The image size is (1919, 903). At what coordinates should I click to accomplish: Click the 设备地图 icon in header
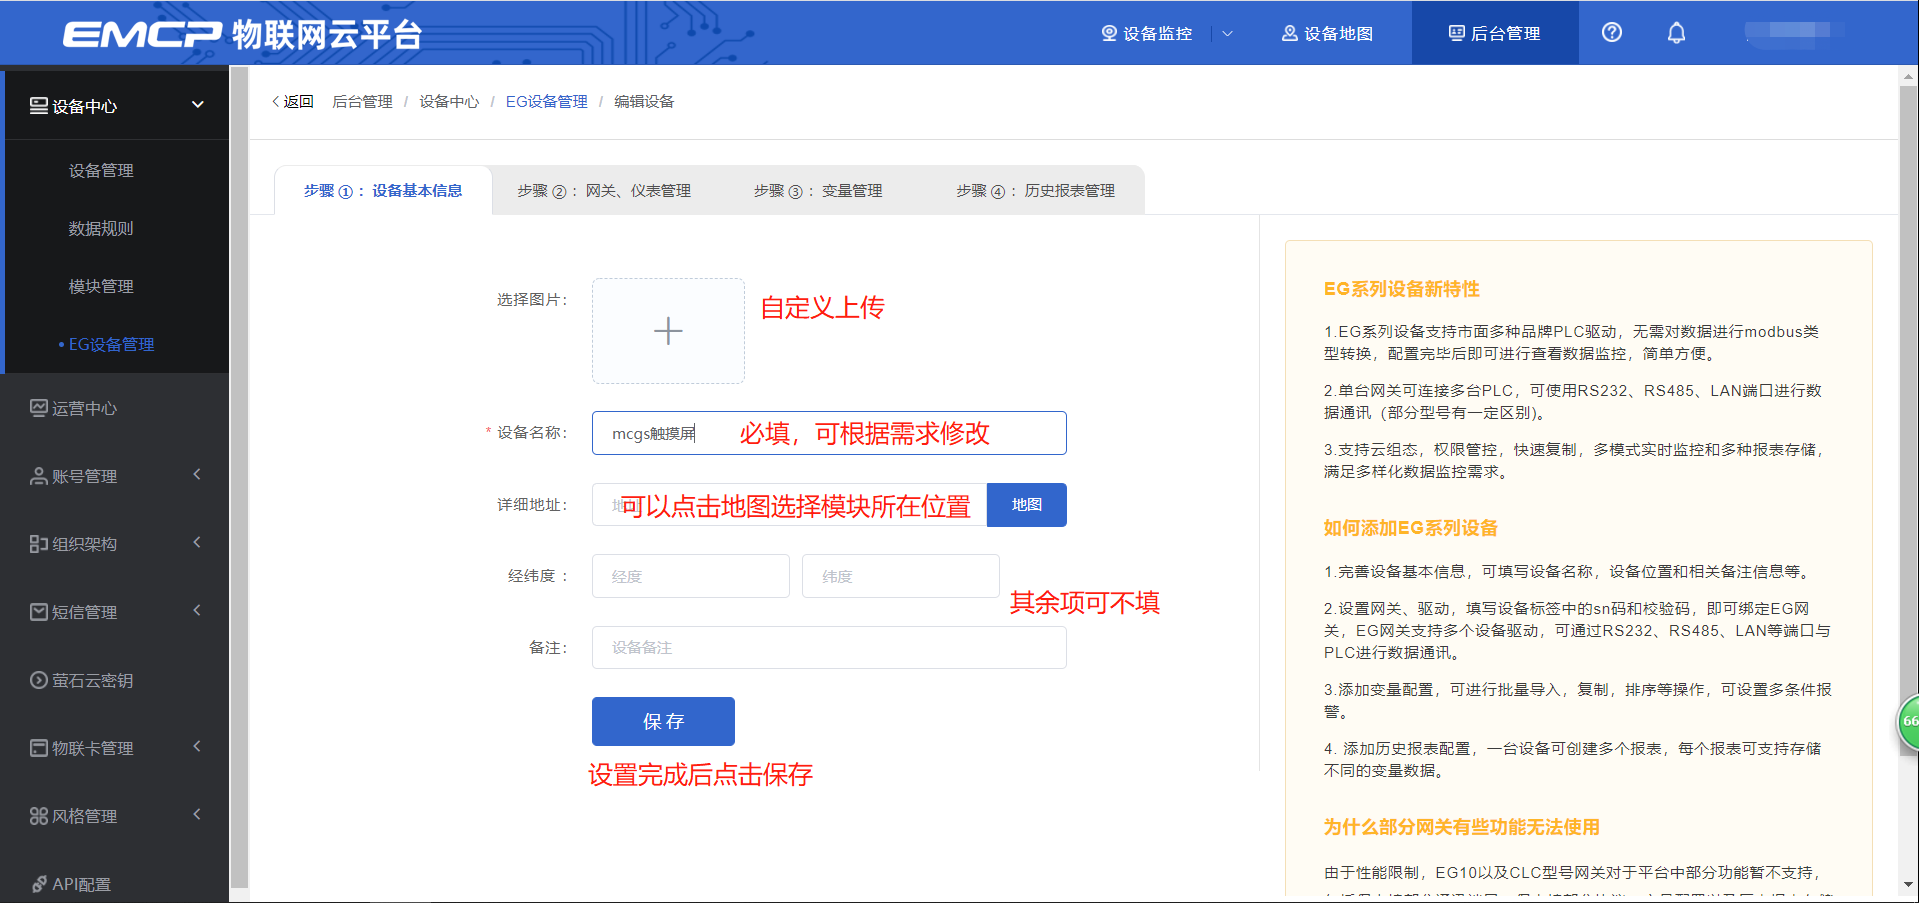1289,33
